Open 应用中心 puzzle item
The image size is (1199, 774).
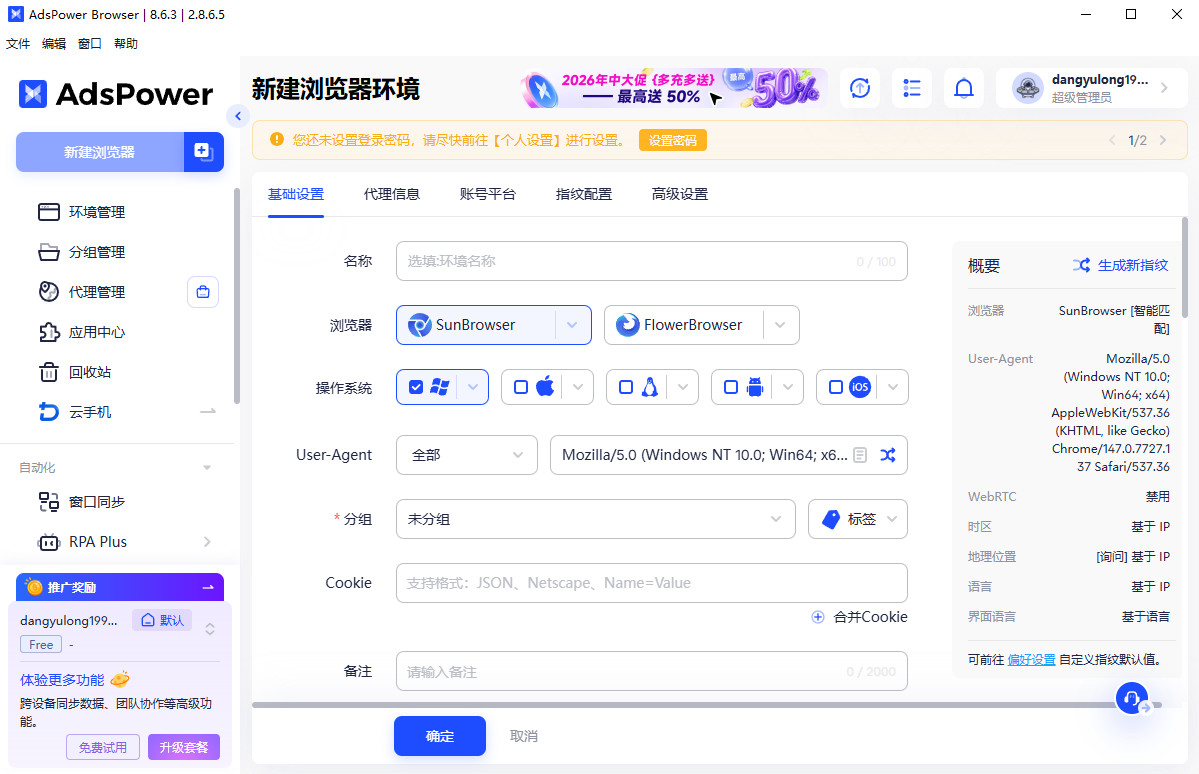click(96, 332)
